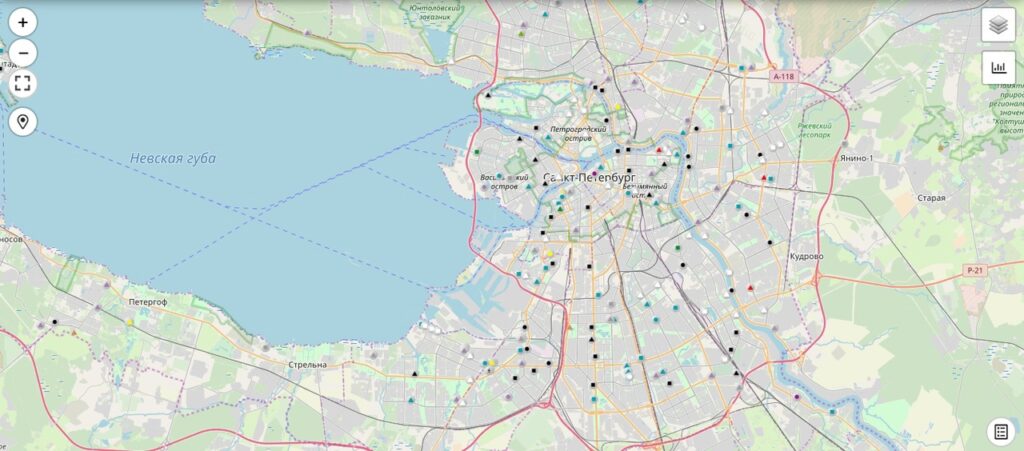Zoom out of the map
1024x451 pixels.
23,53
